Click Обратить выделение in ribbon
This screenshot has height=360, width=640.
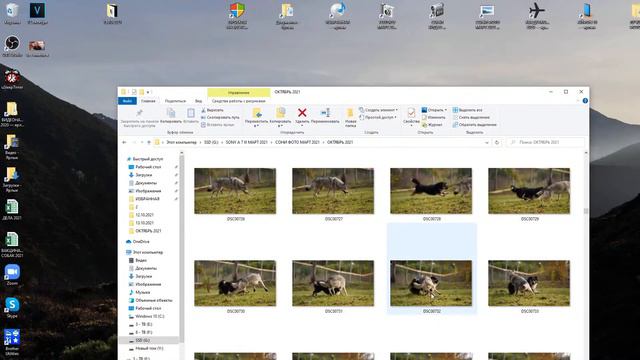tap(474, 125)
